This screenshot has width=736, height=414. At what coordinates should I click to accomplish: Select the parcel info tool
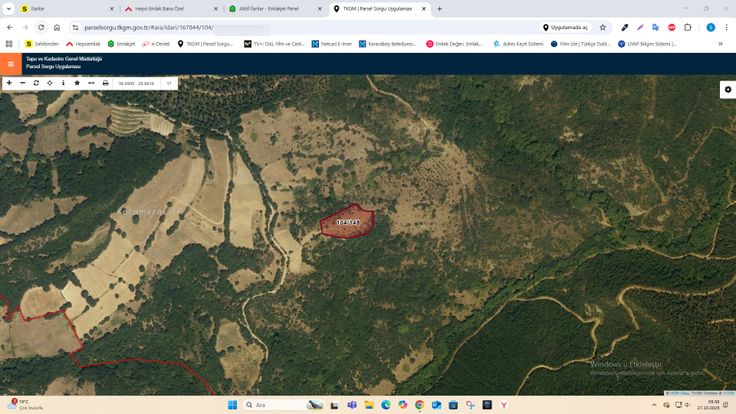[x=63, y=83]
